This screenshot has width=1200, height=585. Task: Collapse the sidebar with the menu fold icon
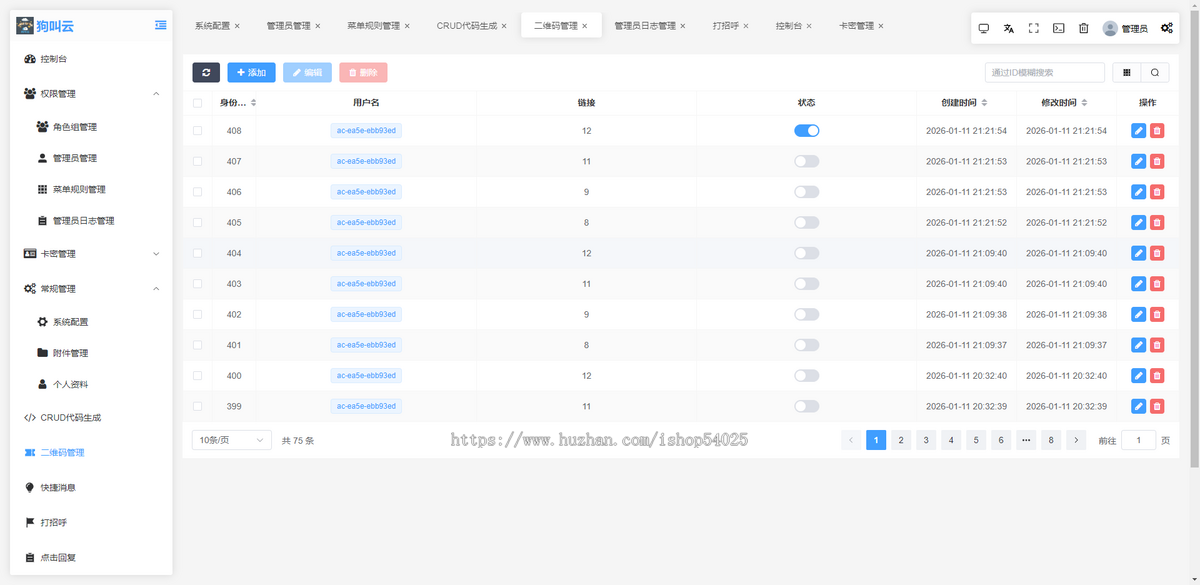161,25
